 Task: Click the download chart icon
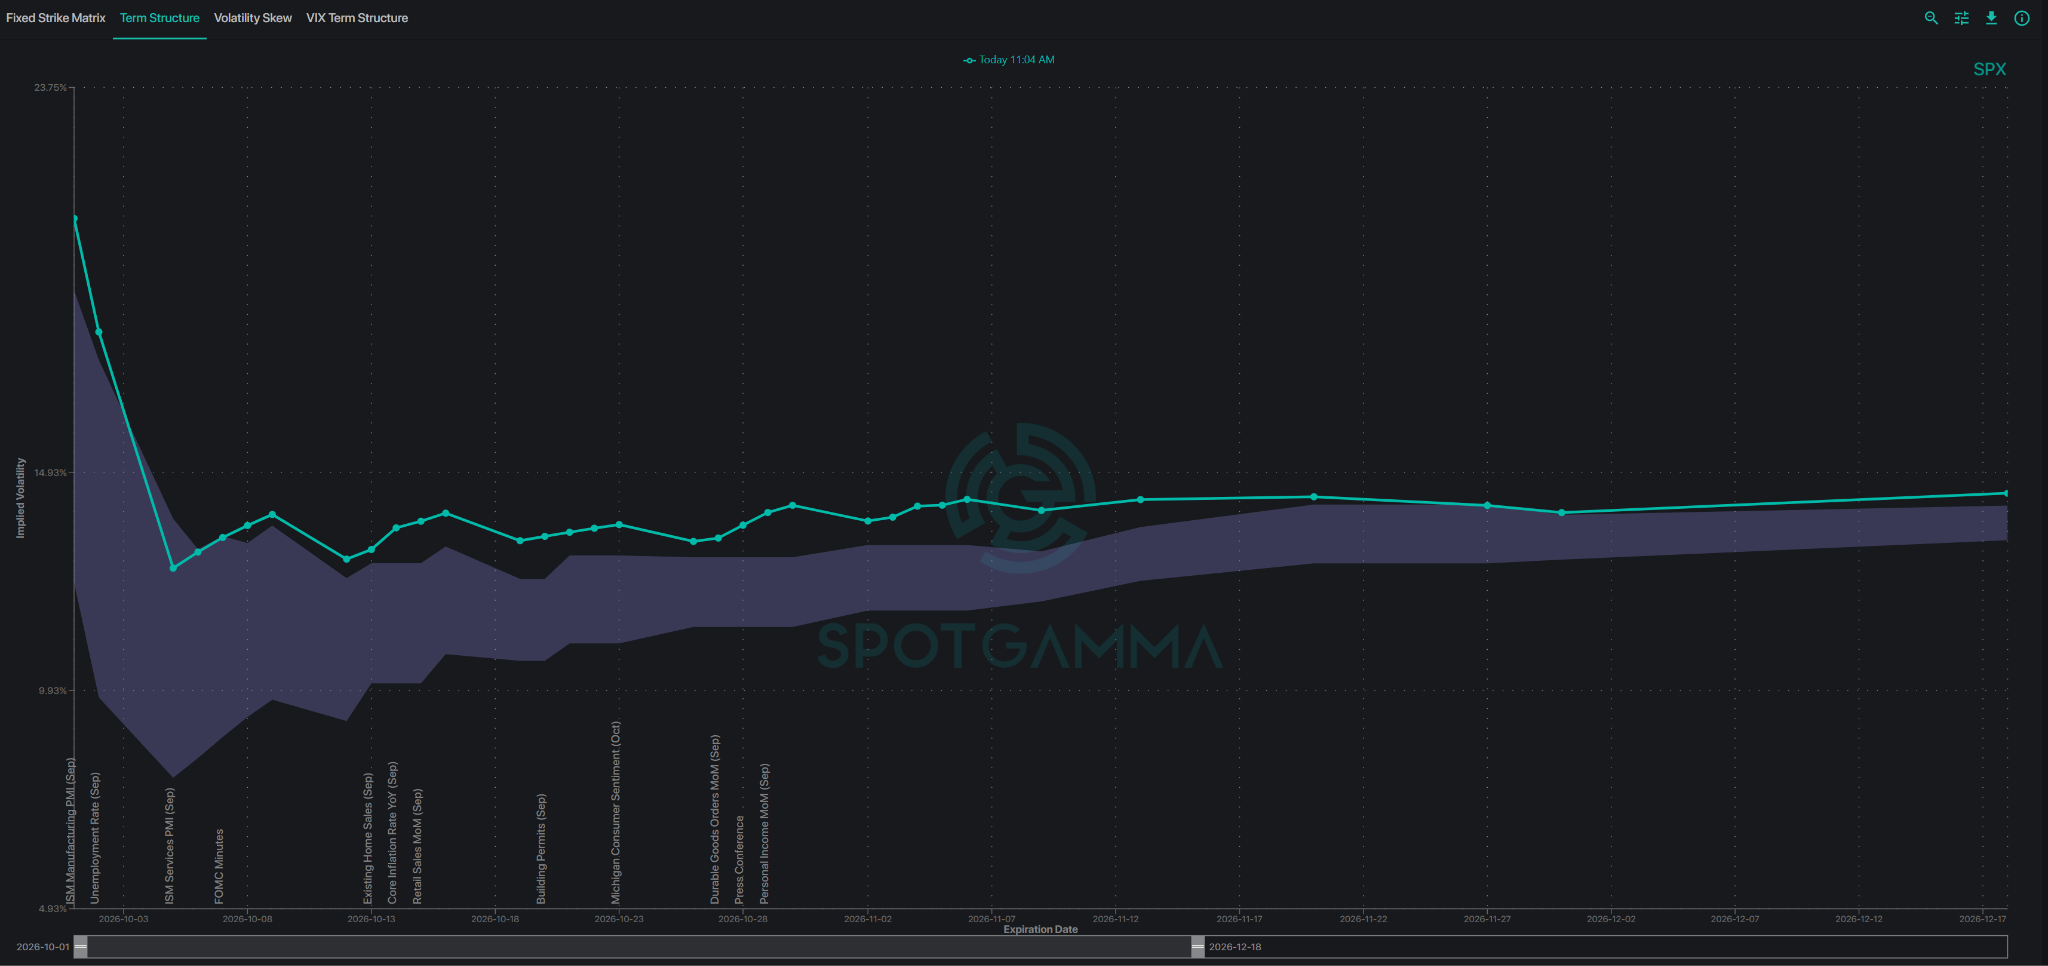click(x=1991, y=18)
